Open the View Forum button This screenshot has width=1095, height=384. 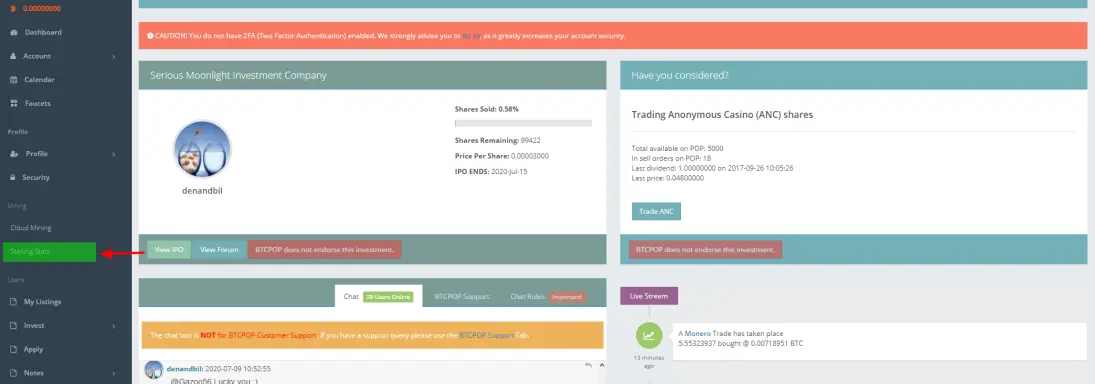[219, 249]
